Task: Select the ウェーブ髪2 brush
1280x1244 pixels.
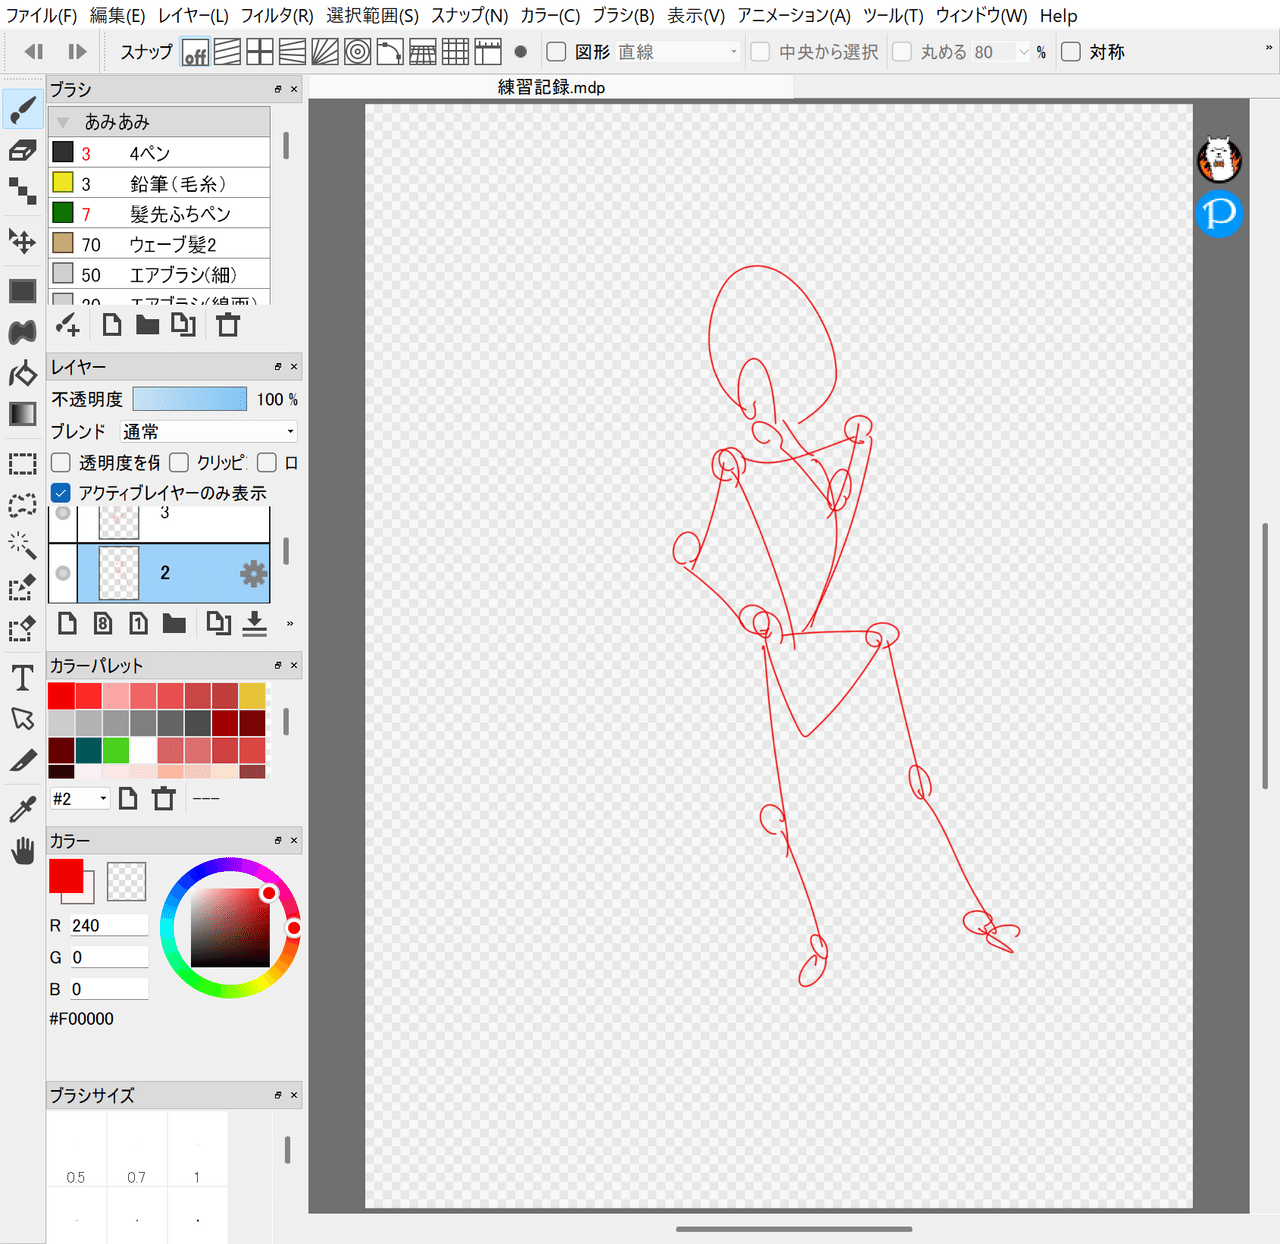Action: coord(159,244)
